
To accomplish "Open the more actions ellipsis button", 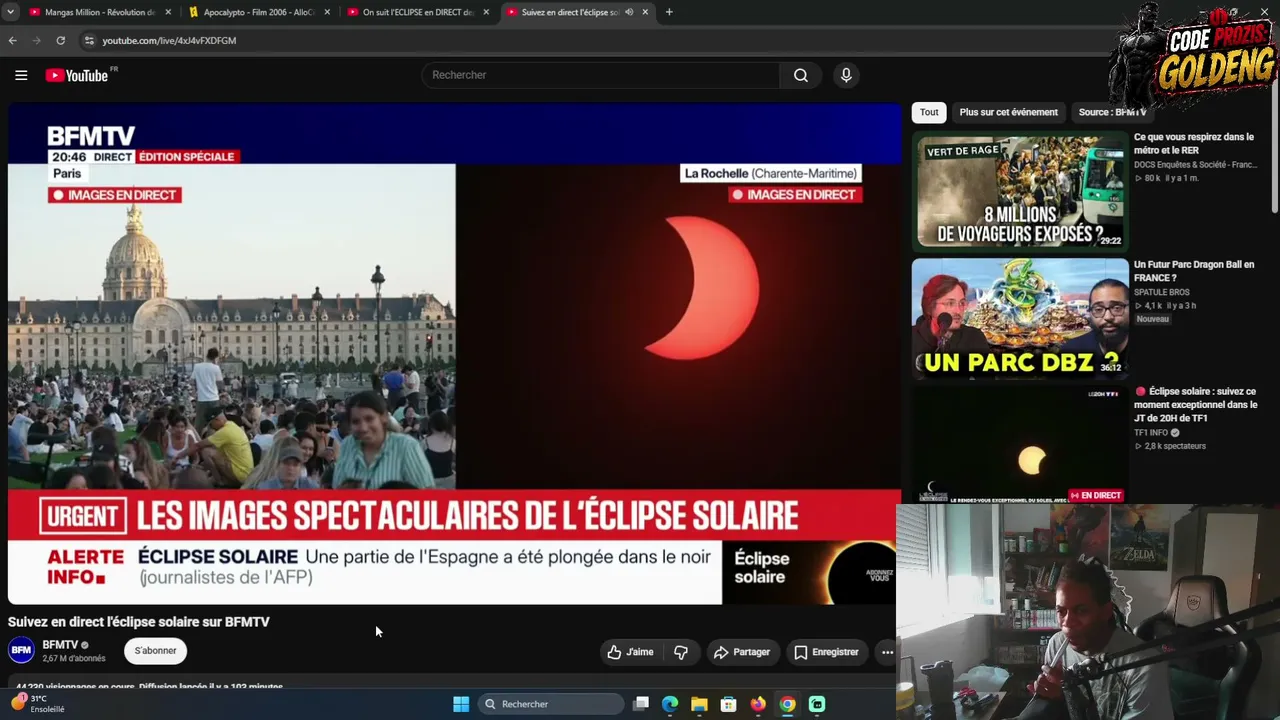I will [887, 652].
